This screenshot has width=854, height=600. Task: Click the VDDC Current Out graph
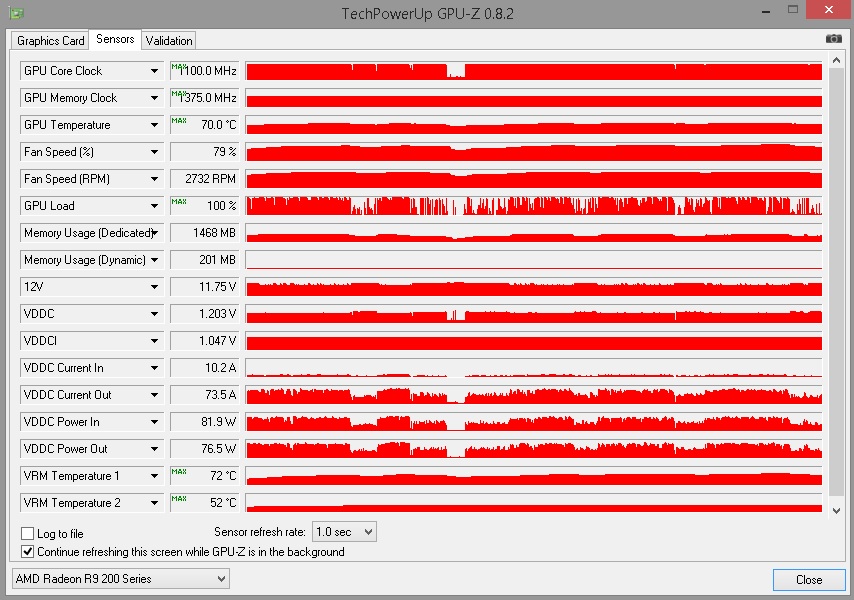pyautogui.click(x=534, y=395)
